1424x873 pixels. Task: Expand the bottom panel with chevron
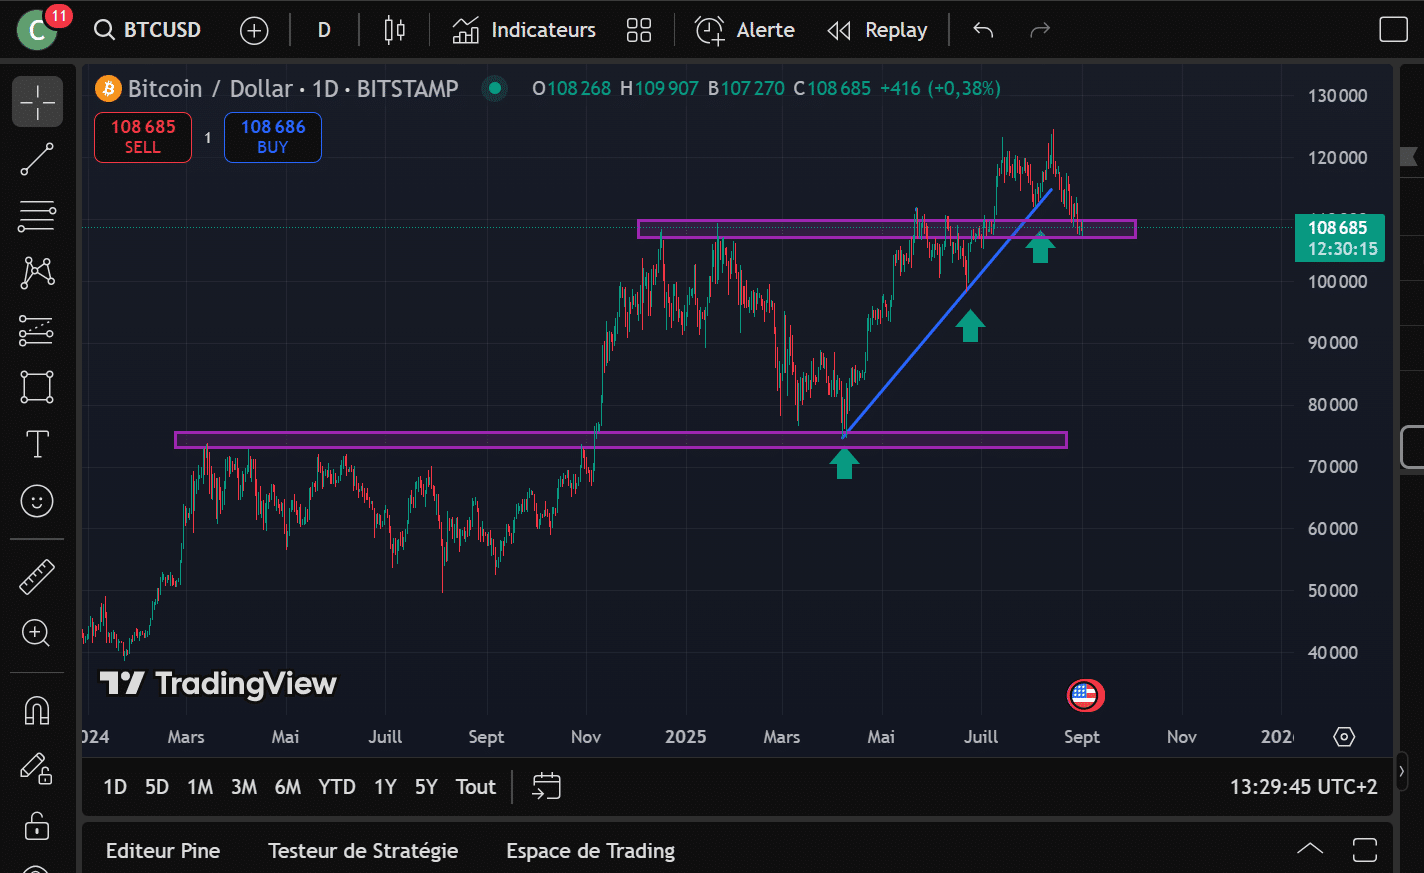click(x=1310, y=850)
